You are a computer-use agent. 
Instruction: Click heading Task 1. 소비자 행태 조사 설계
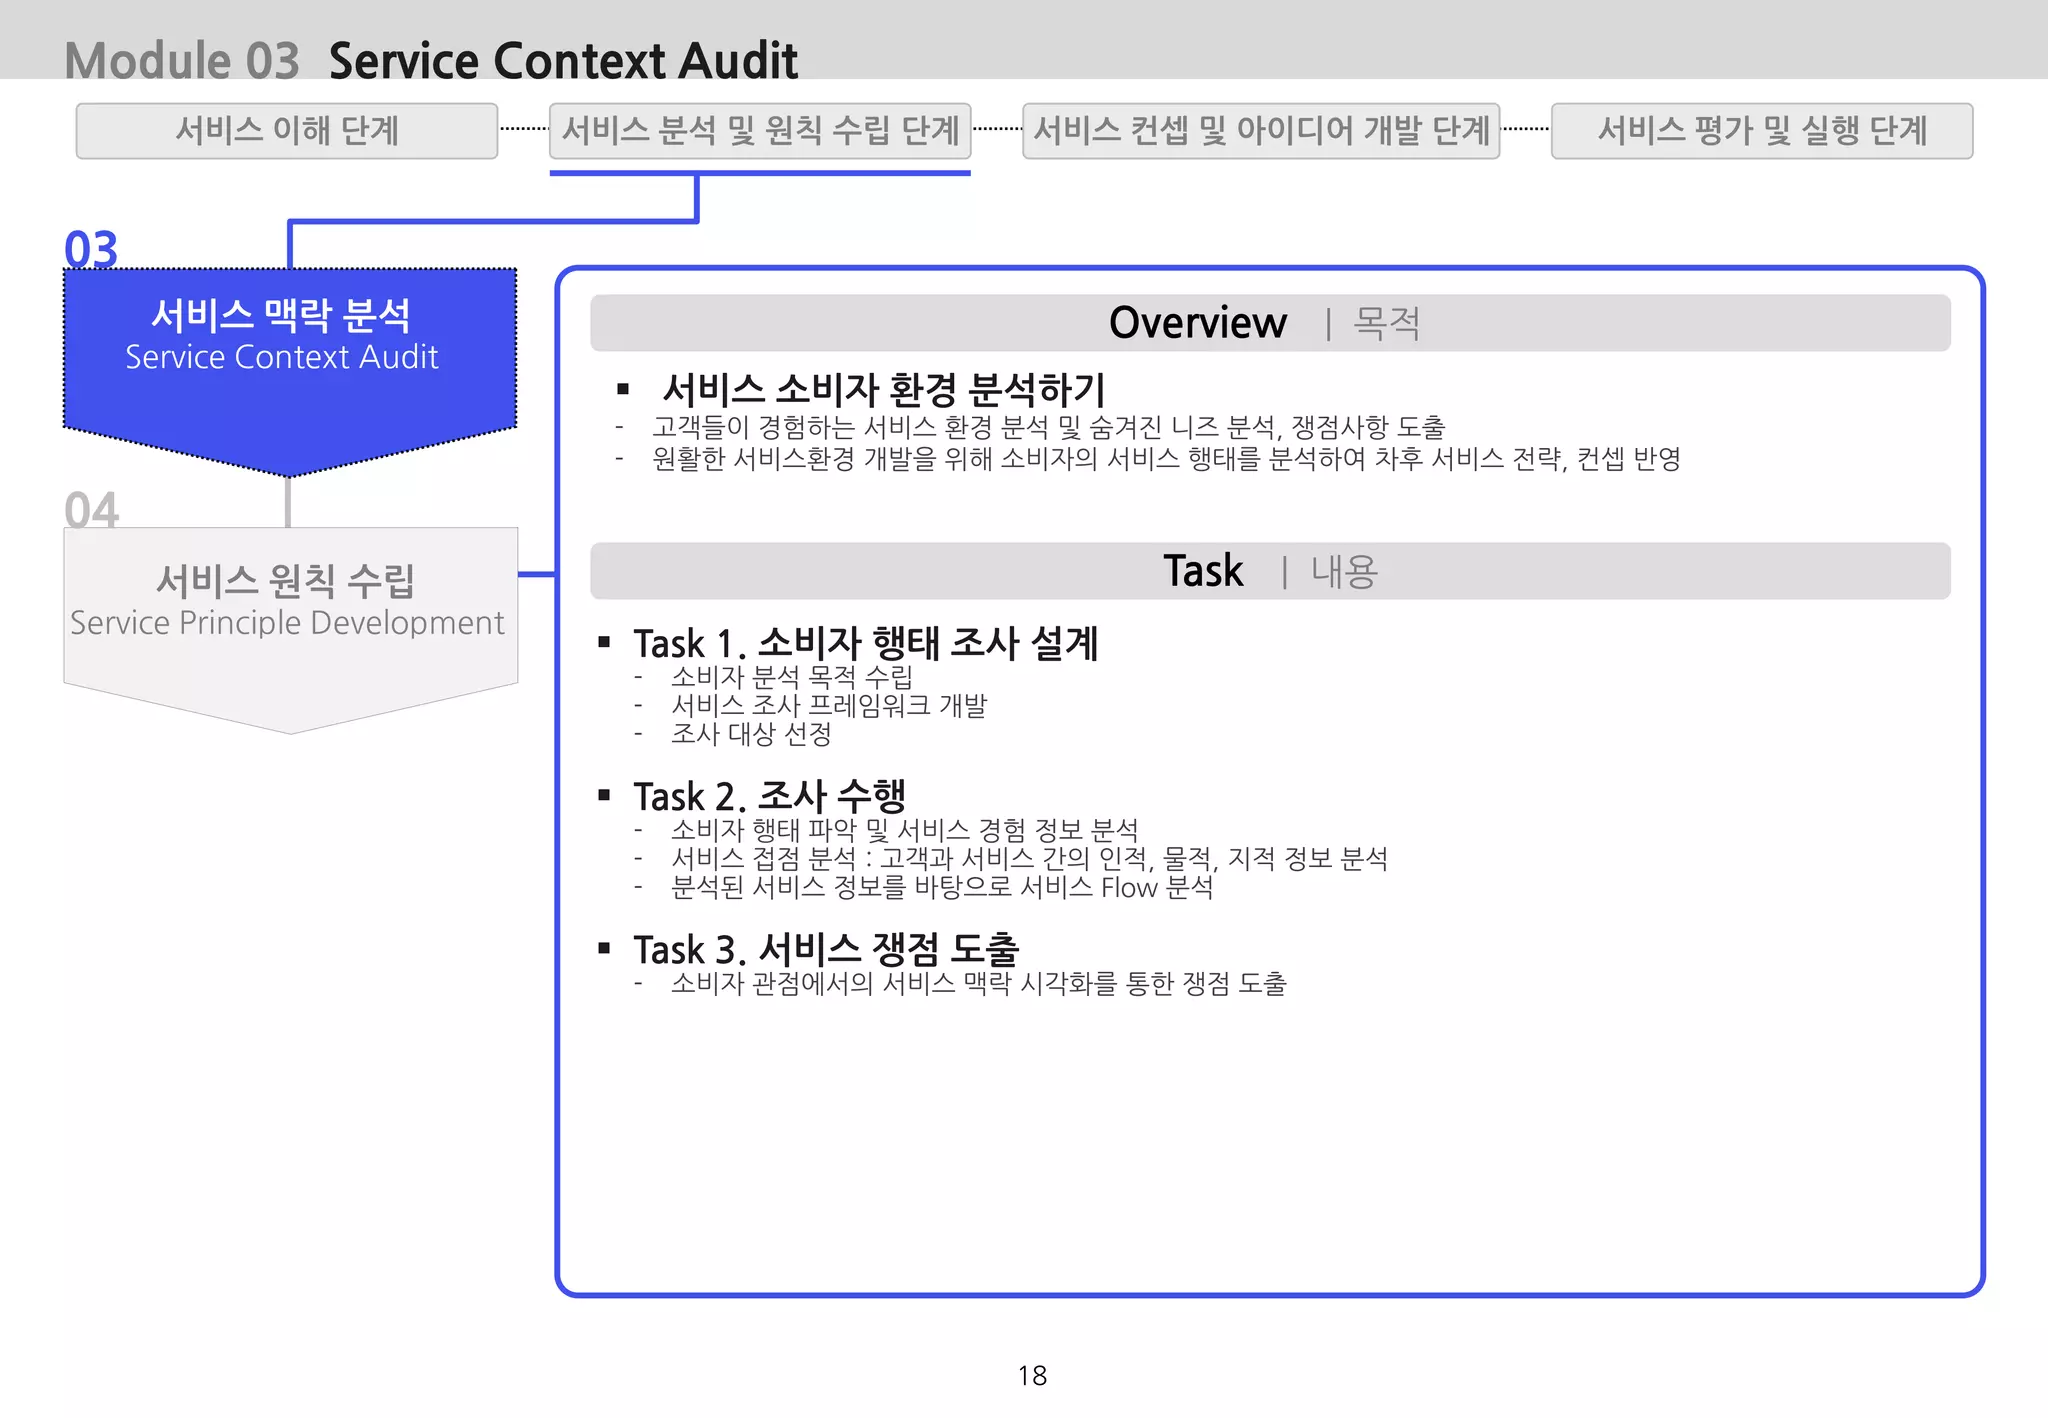point(866,643)
